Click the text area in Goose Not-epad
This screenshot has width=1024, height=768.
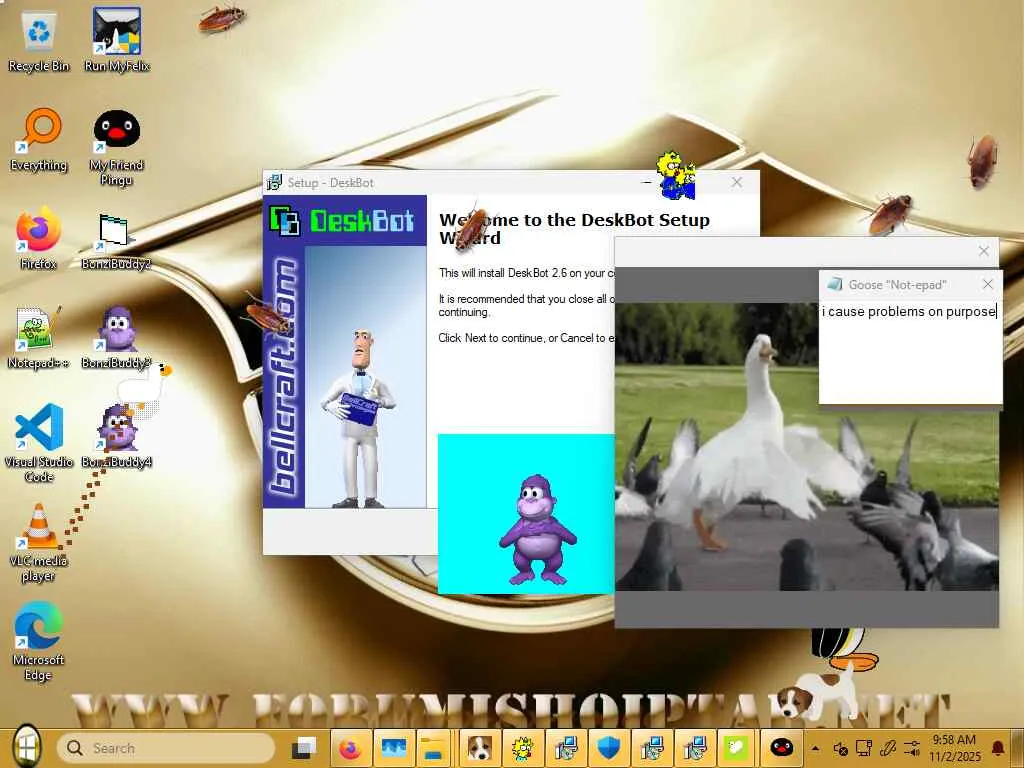pos(910,351)
